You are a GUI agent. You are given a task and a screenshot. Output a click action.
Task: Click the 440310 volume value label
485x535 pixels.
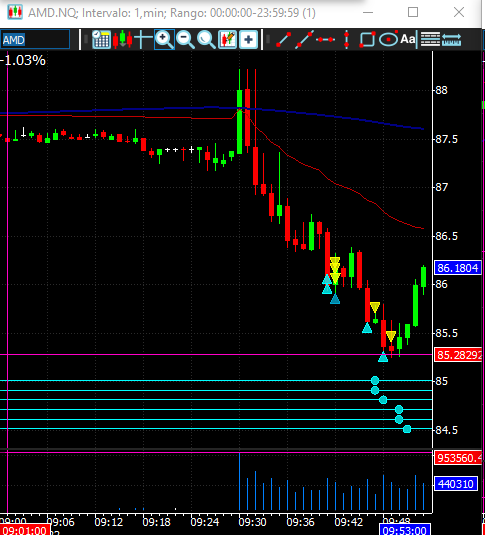[x=455, y=484]
